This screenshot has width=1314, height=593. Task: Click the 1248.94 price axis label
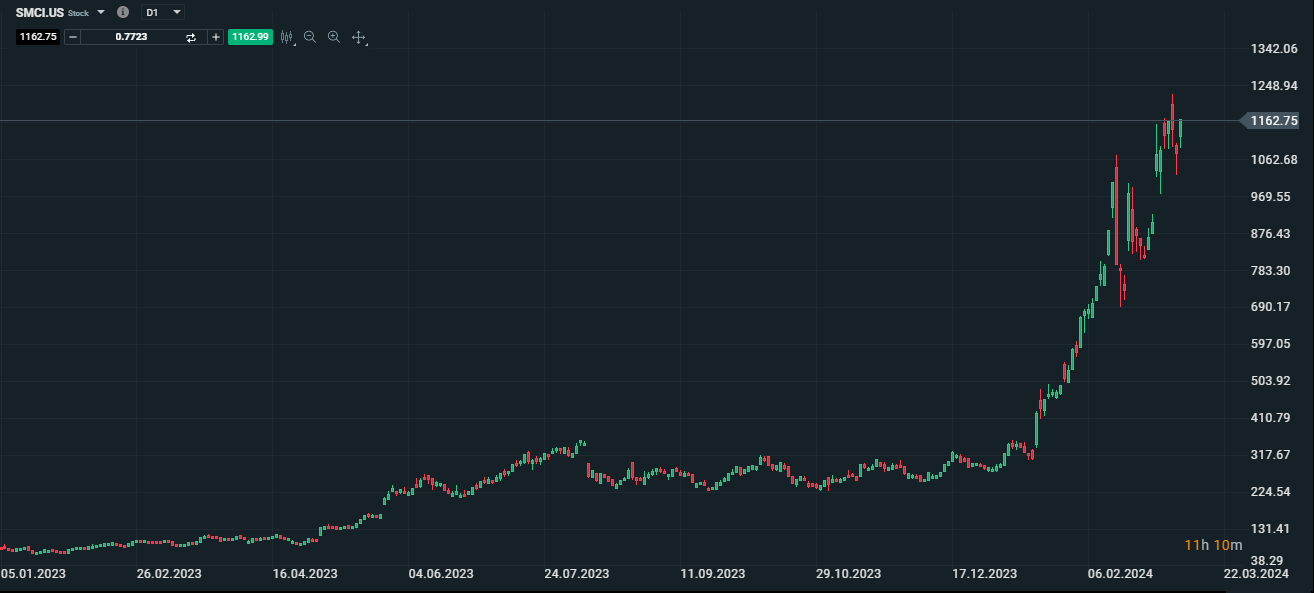pyautogui.click(x=1274, y=86)
